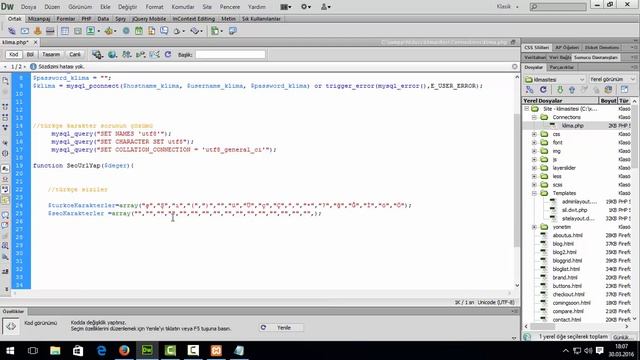Expand the css folder

pyautogui.click(x=534, y=134)
